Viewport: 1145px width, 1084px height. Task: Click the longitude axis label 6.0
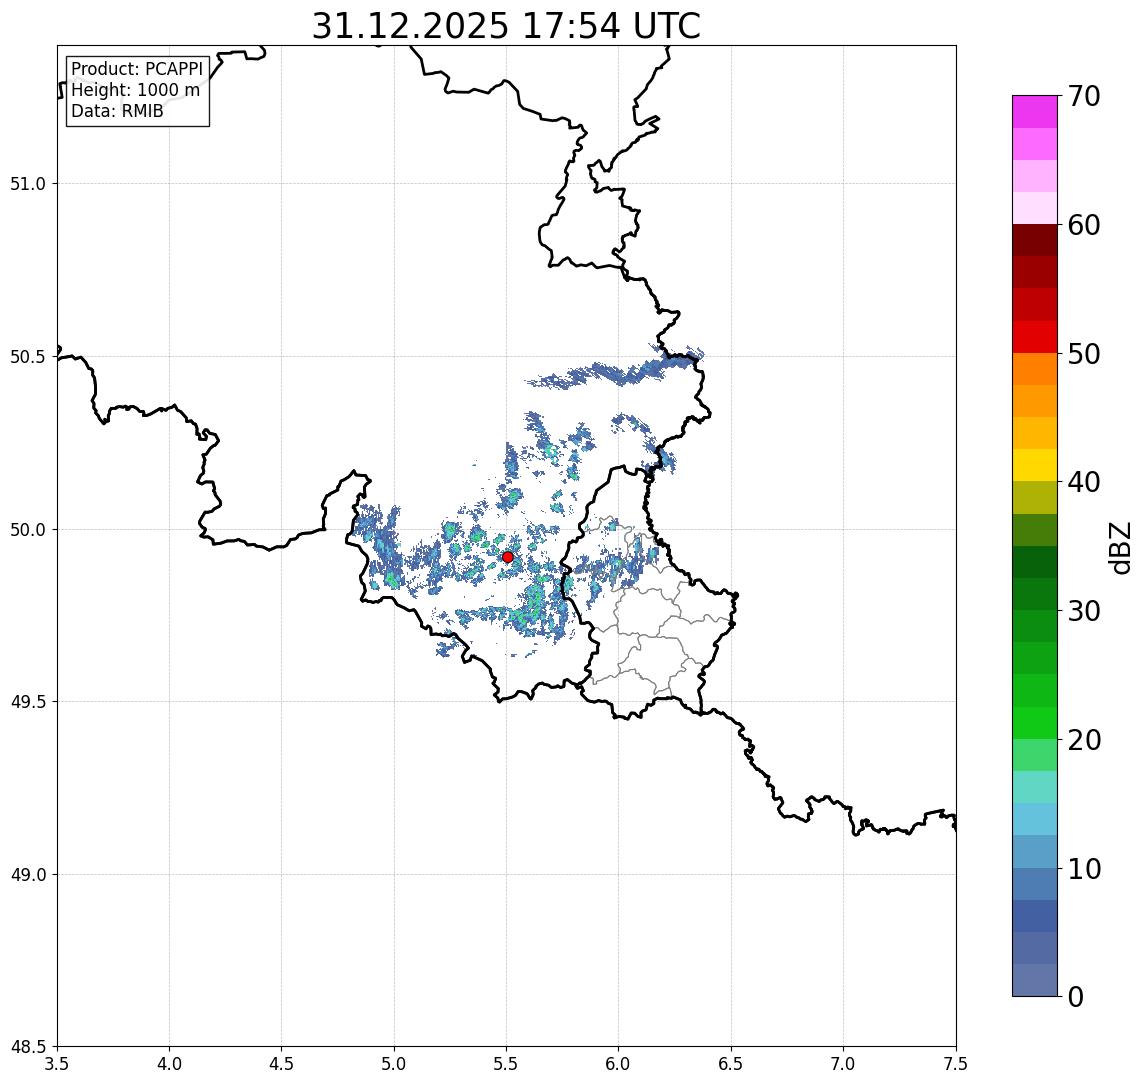[x=619, y=1064]
